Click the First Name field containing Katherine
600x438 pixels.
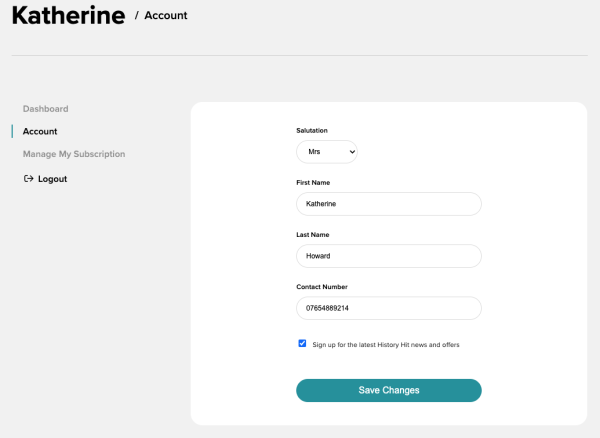389,204
